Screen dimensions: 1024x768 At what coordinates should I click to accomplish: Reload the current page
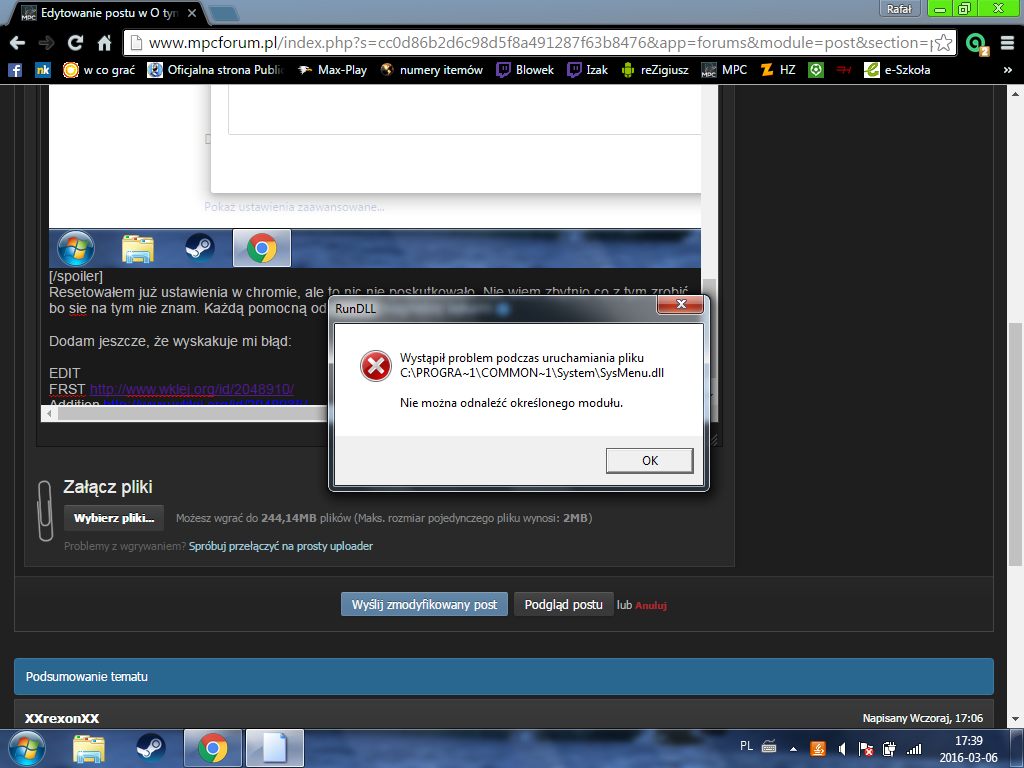click(x=75, y=43)
